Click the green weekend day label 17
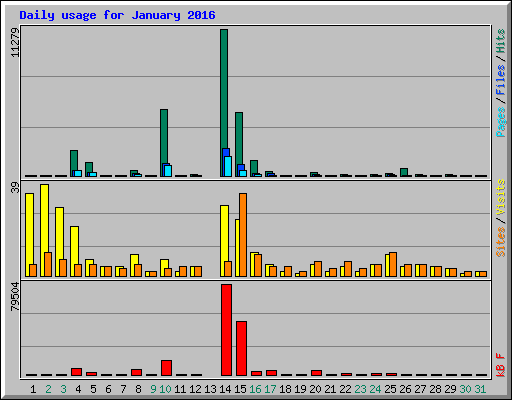Viewport: 512px width, 400px height. (270, 389)
